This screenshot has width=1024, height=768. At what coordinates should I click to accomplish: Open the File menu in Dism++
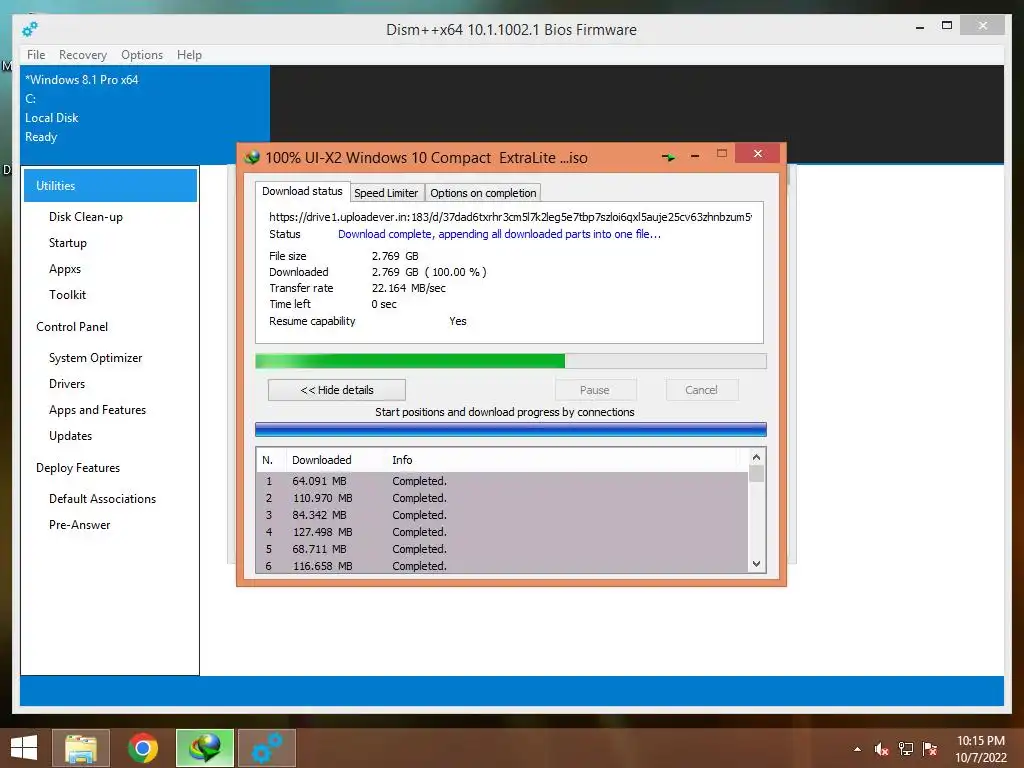[36, 55]
